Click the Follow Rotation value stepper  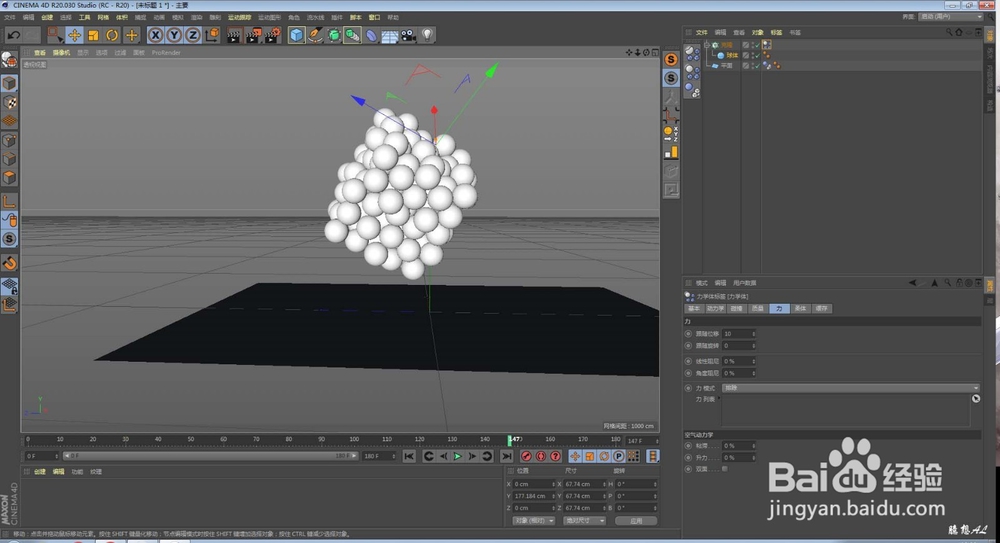point(753,346)
